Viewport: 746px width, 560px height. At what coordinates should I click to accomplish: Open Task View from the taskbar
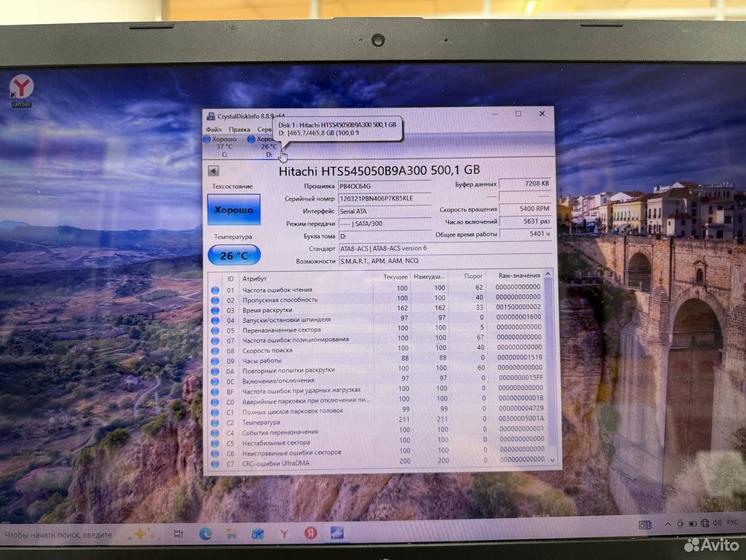pyautogui.click(x=178, y=534)
